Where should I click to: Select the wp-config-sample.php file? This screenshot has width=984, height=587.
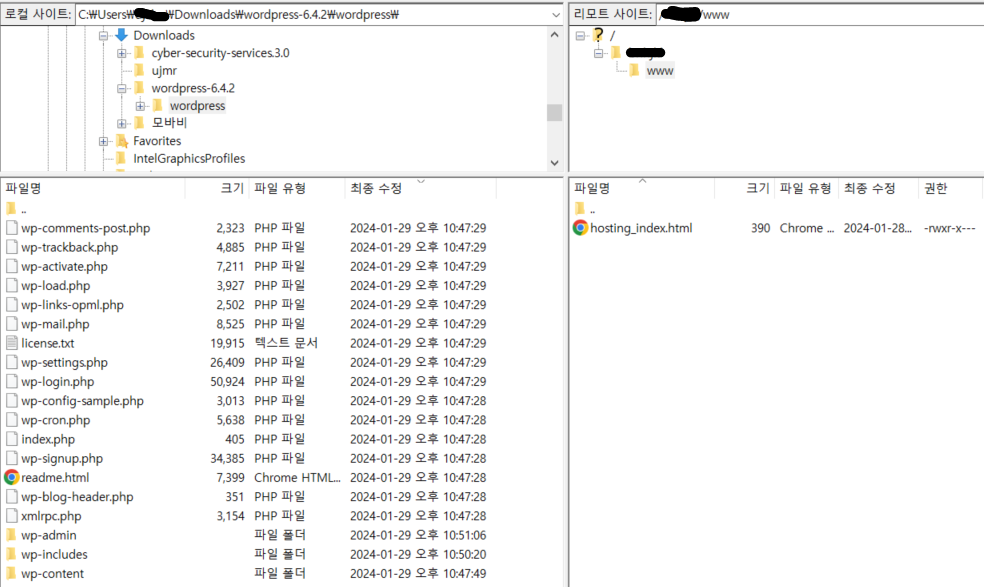click(x=76, y=400)
